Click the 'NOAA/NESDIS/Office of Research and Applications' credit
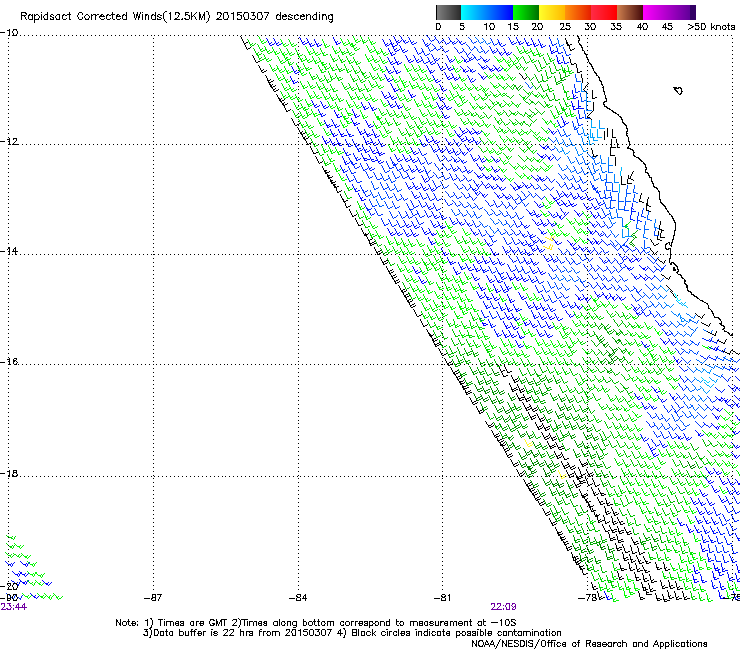 coord(589,644)
